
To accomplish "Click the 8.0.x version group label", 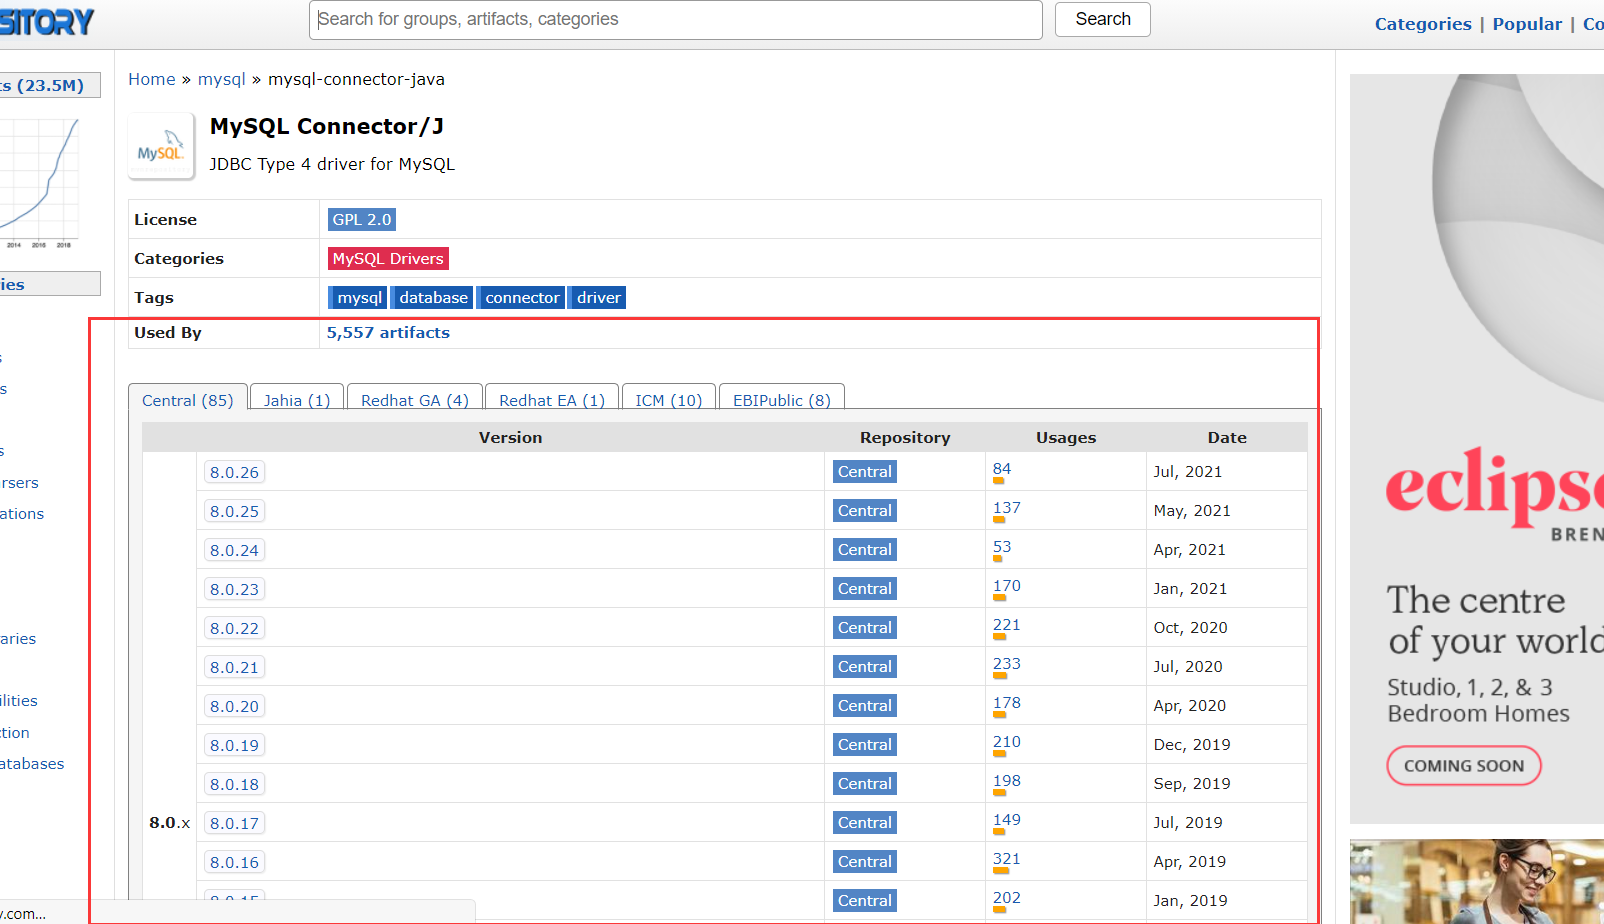I will tap(169, 823).
